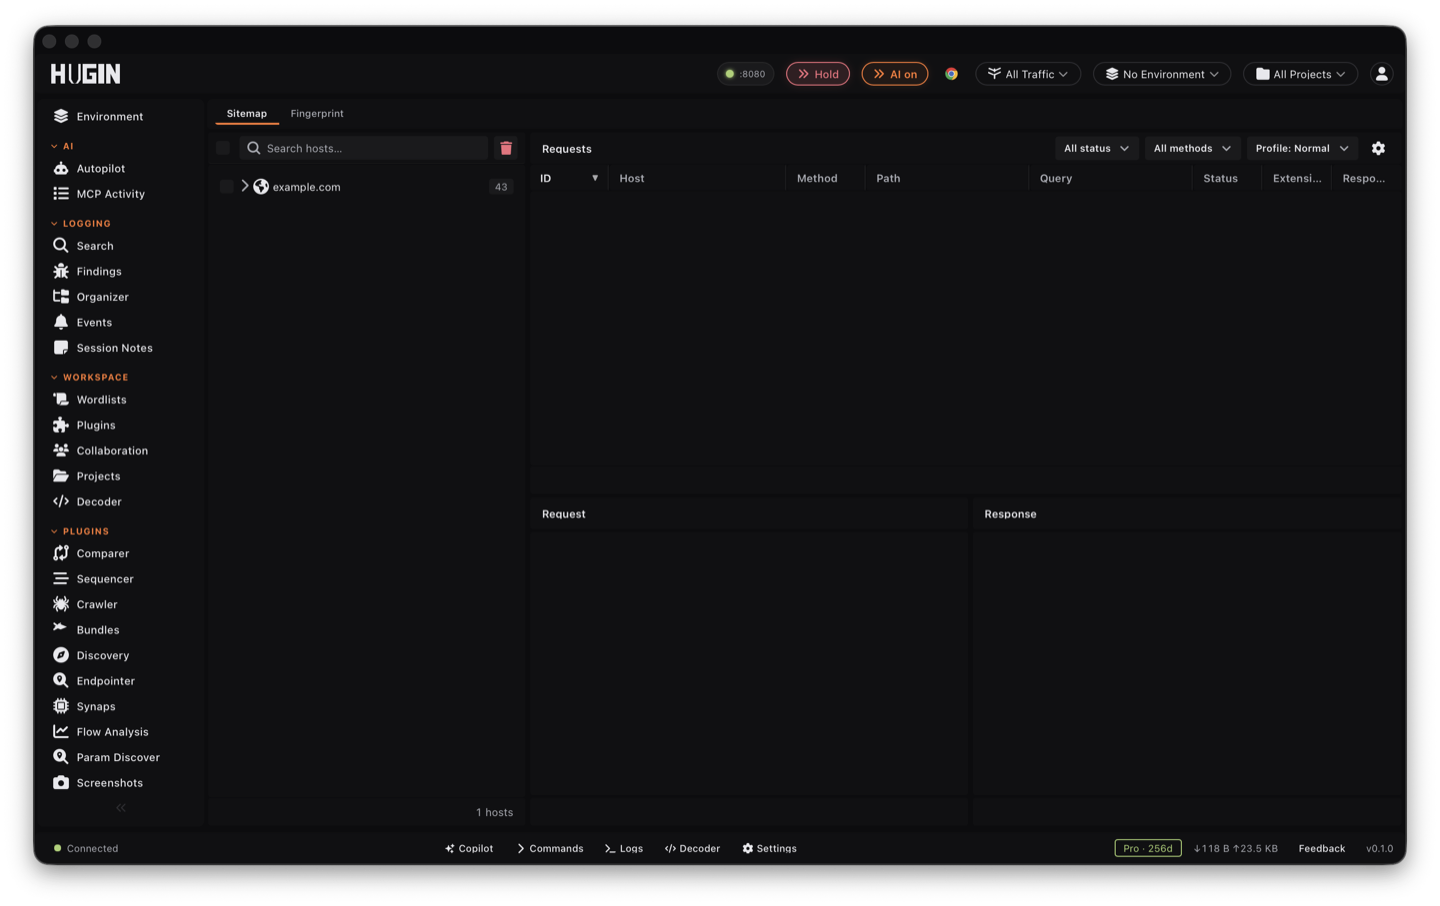
Task: Click the Feedback link
Action: (x=1321, y=848)
